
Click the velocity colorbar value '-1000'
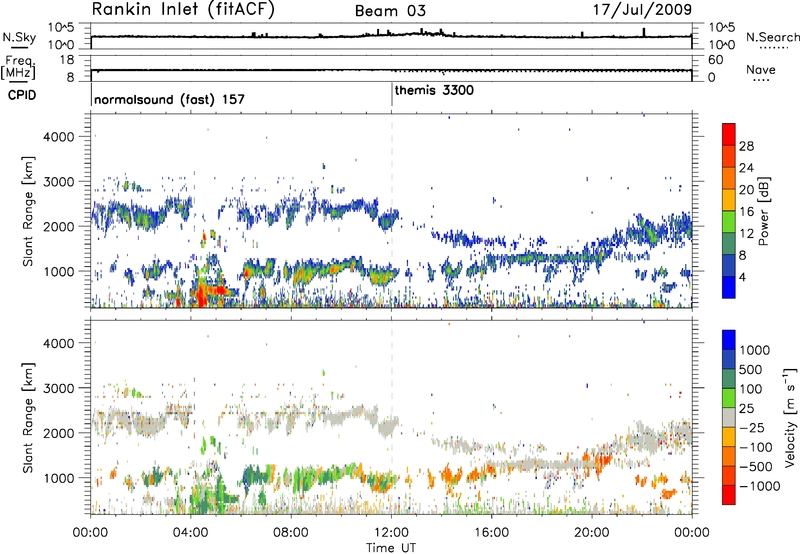click(759, 486)
